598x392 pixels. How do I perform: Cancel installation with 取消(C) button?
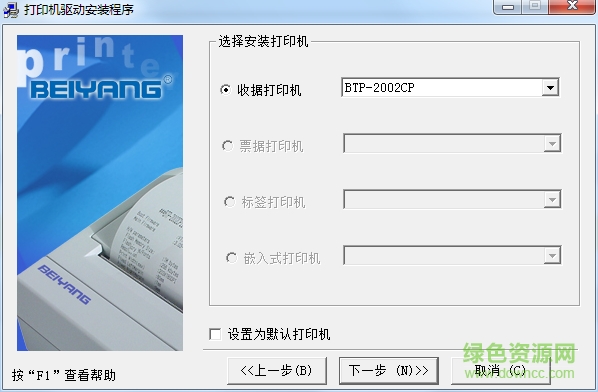500,371
